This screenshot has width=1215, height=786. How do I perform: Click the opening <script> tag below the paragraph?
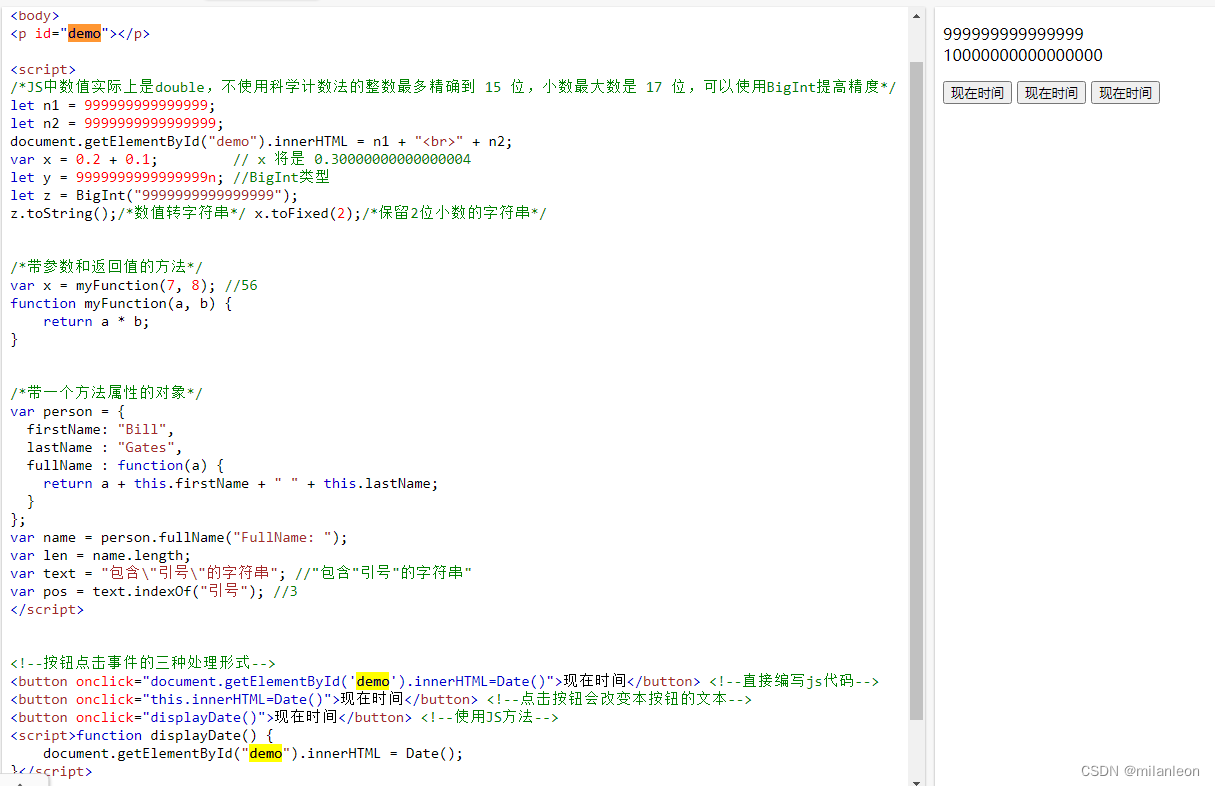[43, 69]
